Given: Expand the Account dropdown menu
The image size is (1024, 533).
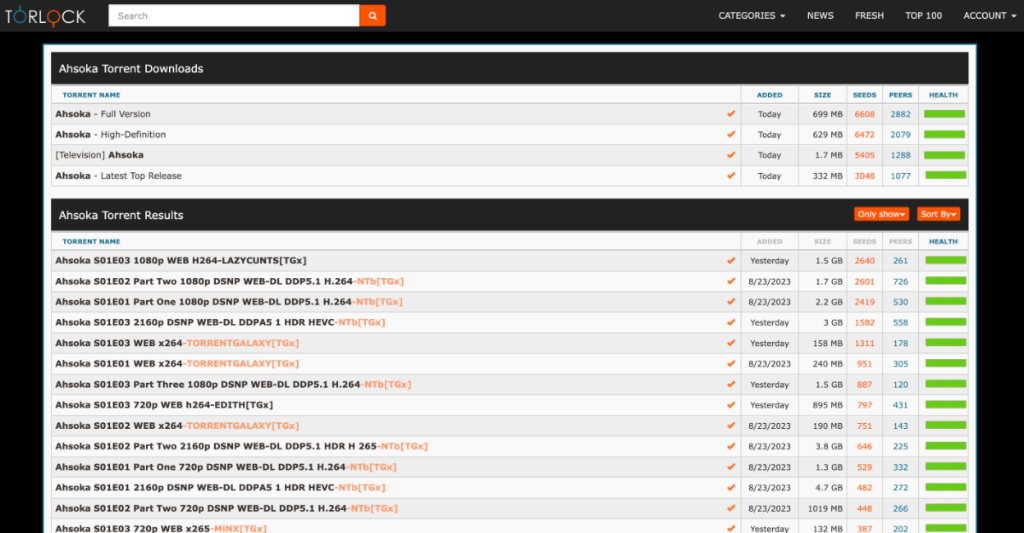Looking at the screenshot, I should (x=989, y=16).
